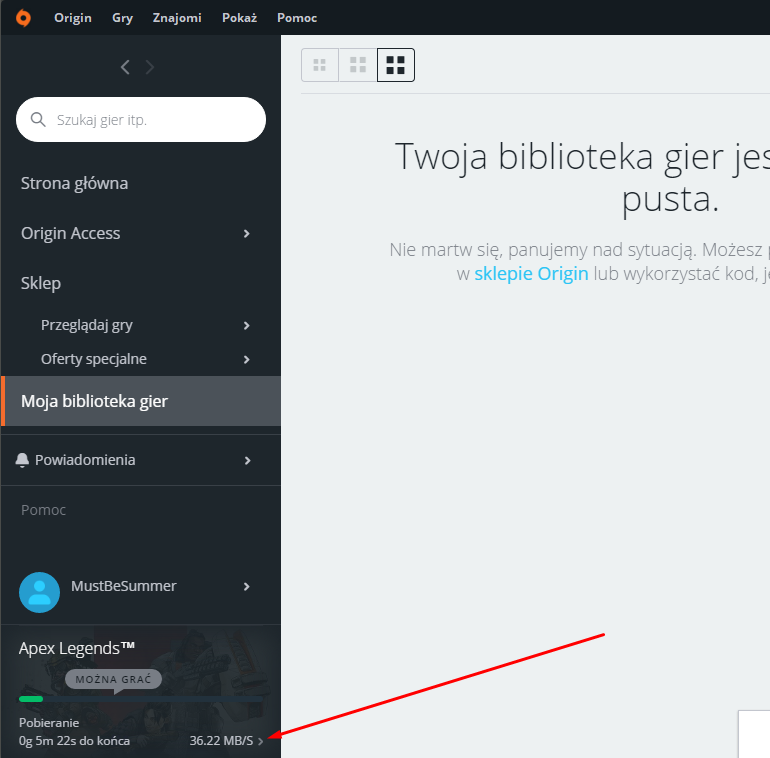Open Powiadomienia
The image size is (770, 758).
[x=85, y=460]
